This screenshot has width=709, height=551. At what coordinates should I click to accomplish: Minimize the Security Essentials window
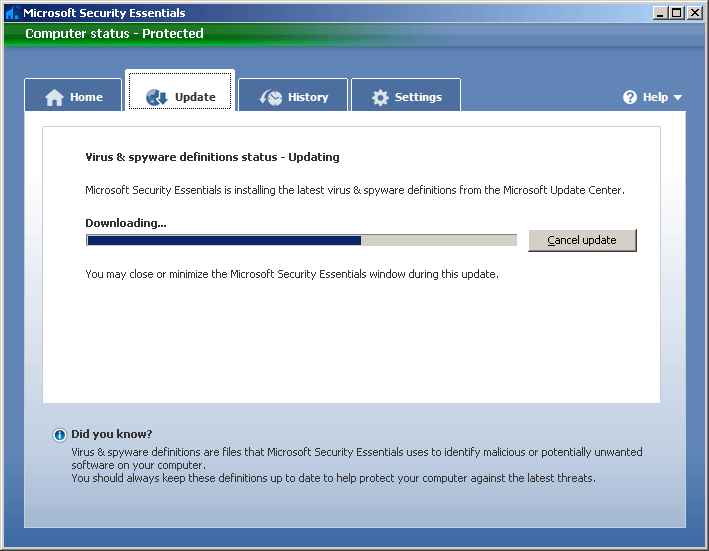(661, 13)
